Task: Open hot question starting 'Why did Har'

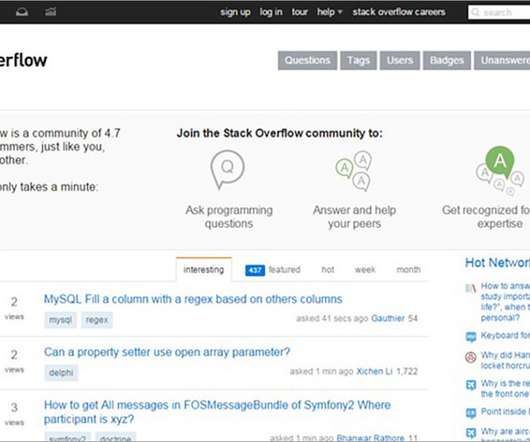Action: [505, 360]
